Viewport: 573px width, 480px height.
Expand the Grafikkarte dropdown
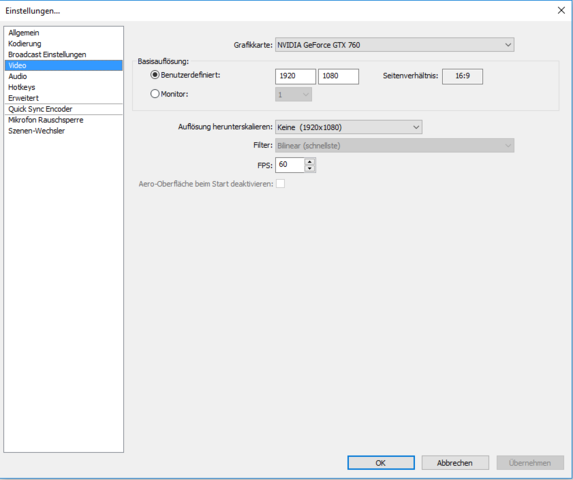(395, 45)
